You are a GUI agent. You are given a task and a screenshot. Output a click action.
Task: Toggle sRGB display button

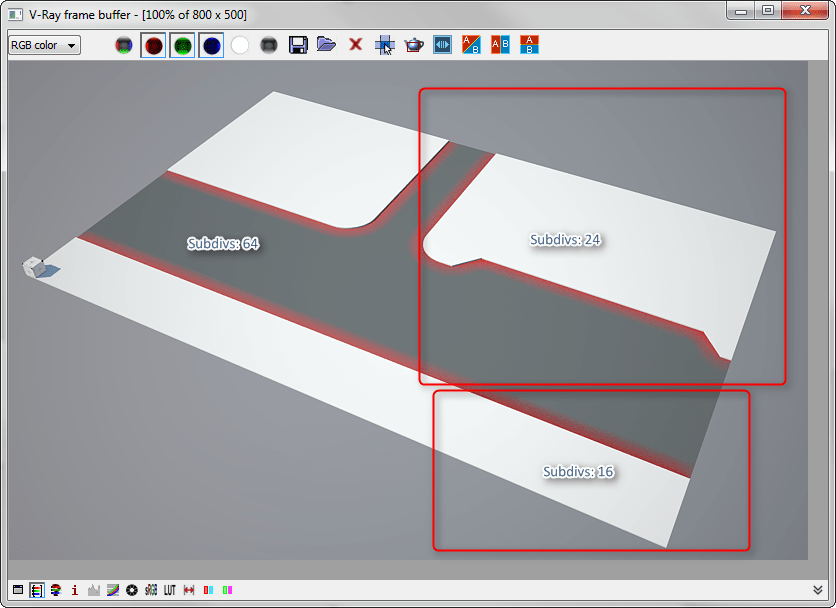click(x=151, y=590)
